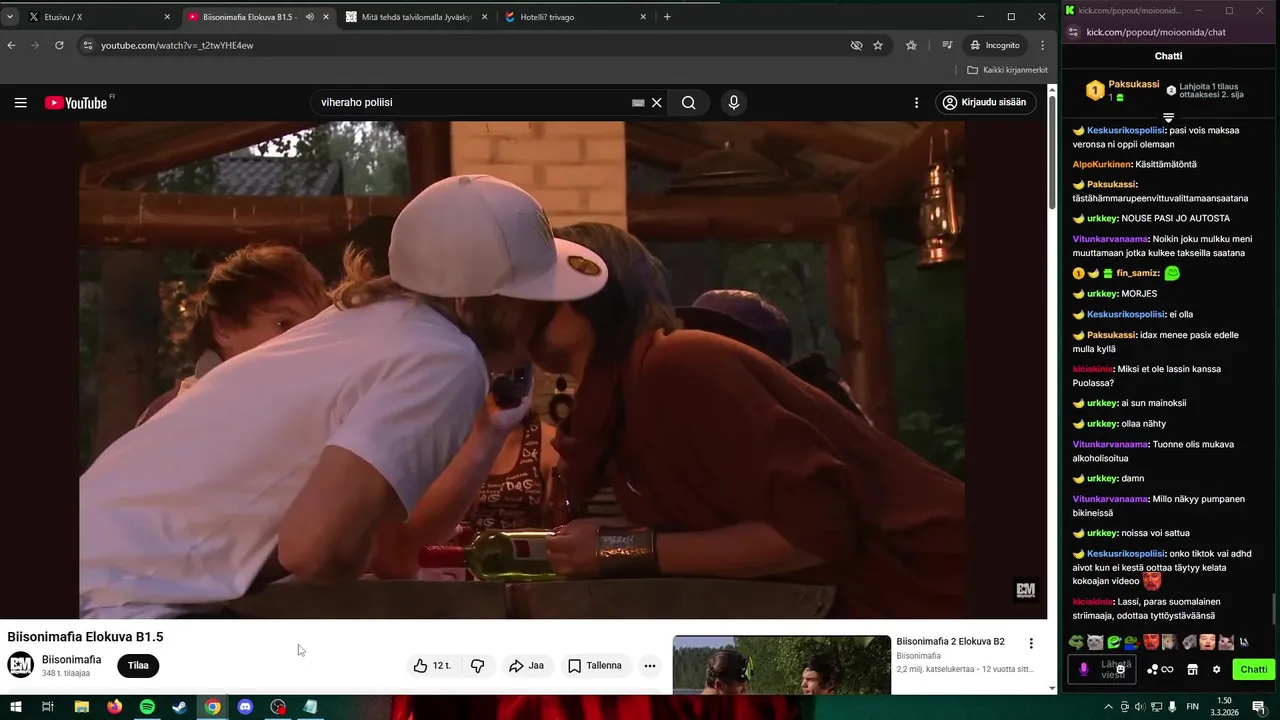The height and width of the screenshot is (720, 1280).
Task: Open Firefox from the taskbar
Action: (x=114, y=707)
